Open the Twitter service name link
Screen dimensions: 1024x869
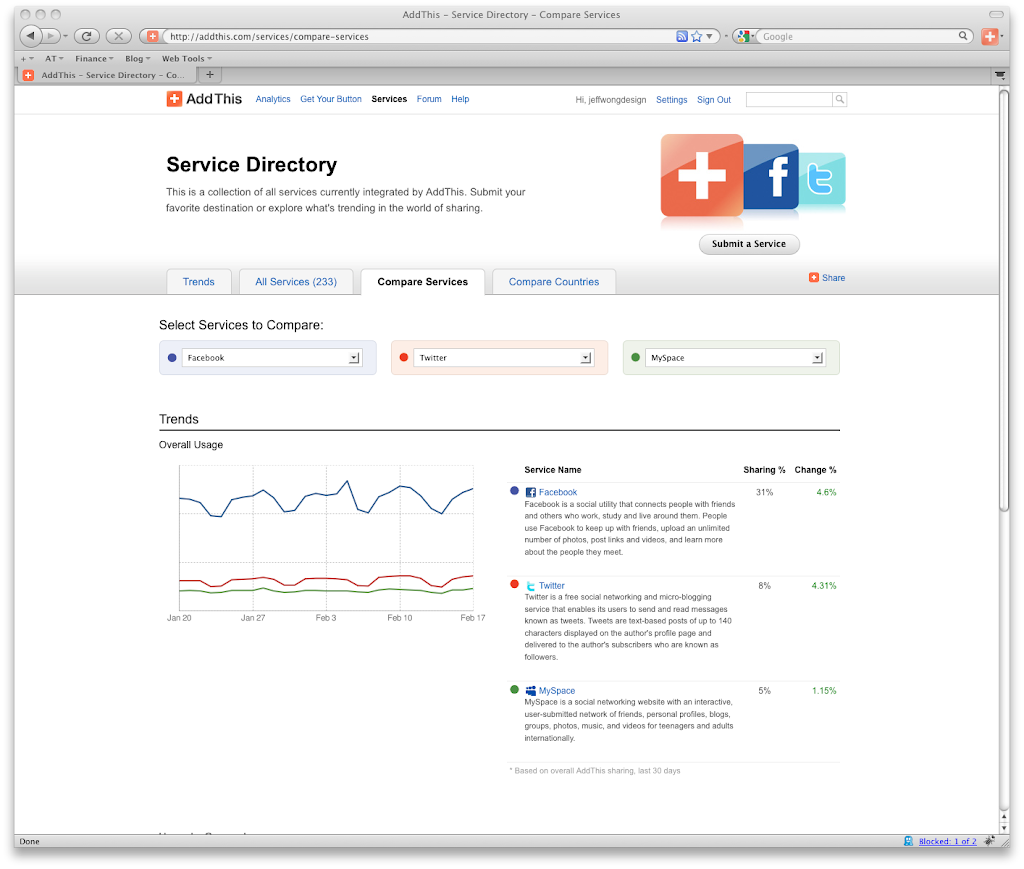pos(551,586)
